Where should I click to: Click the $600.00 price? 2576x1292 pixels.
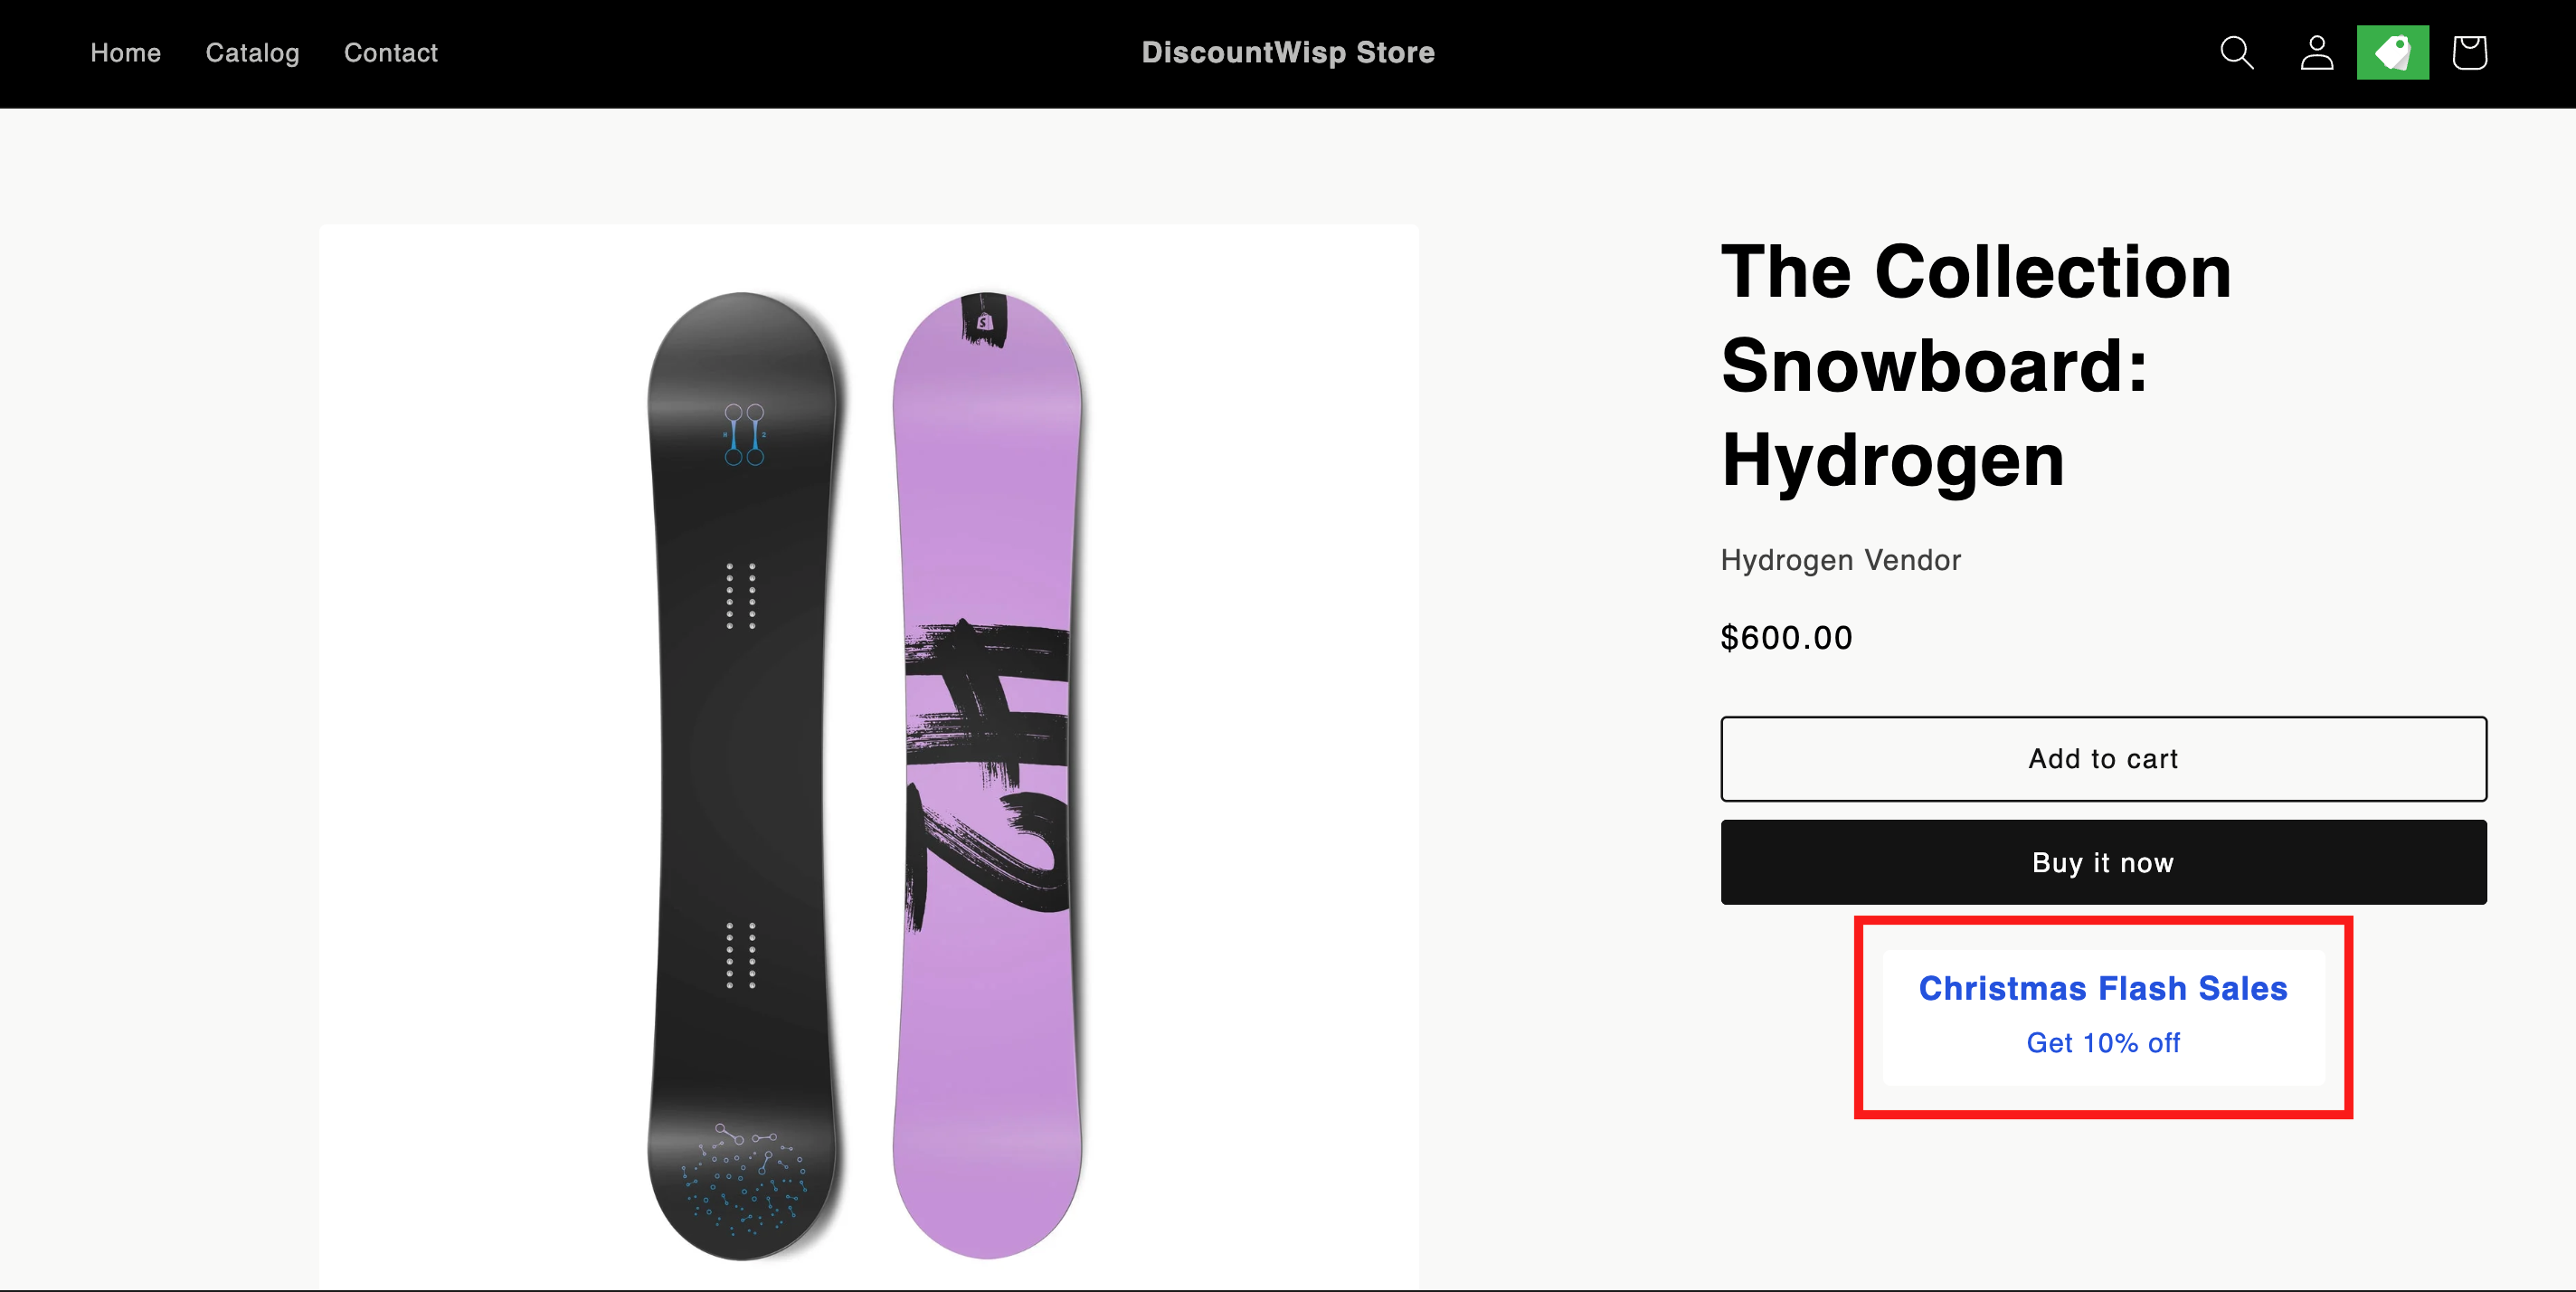(x=1786, y=637)
